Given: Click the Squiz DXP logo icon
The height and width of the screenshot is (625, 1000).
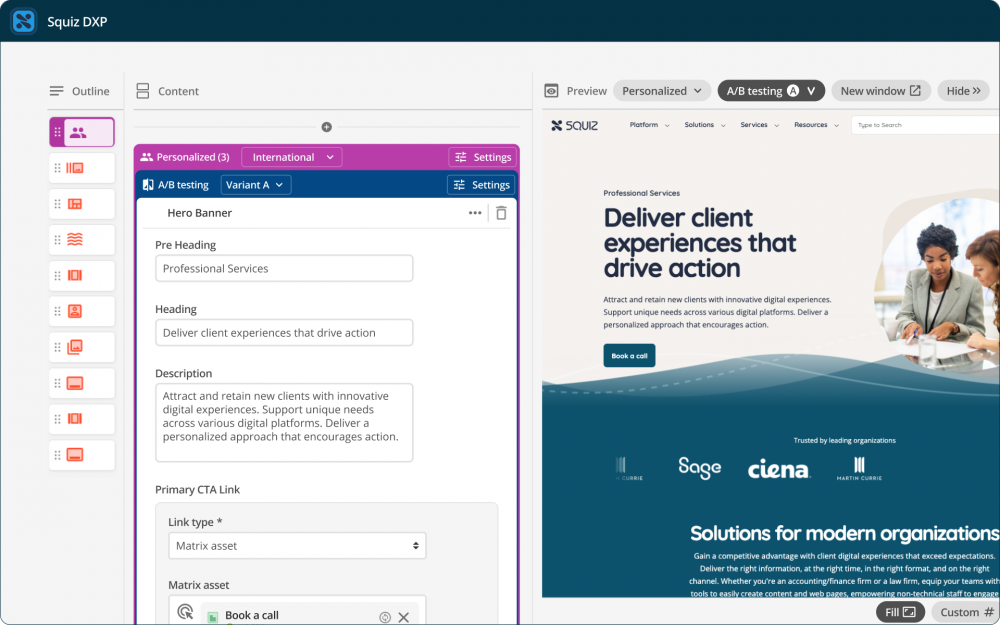Looking at the screenshot, I should pos(23,20).
